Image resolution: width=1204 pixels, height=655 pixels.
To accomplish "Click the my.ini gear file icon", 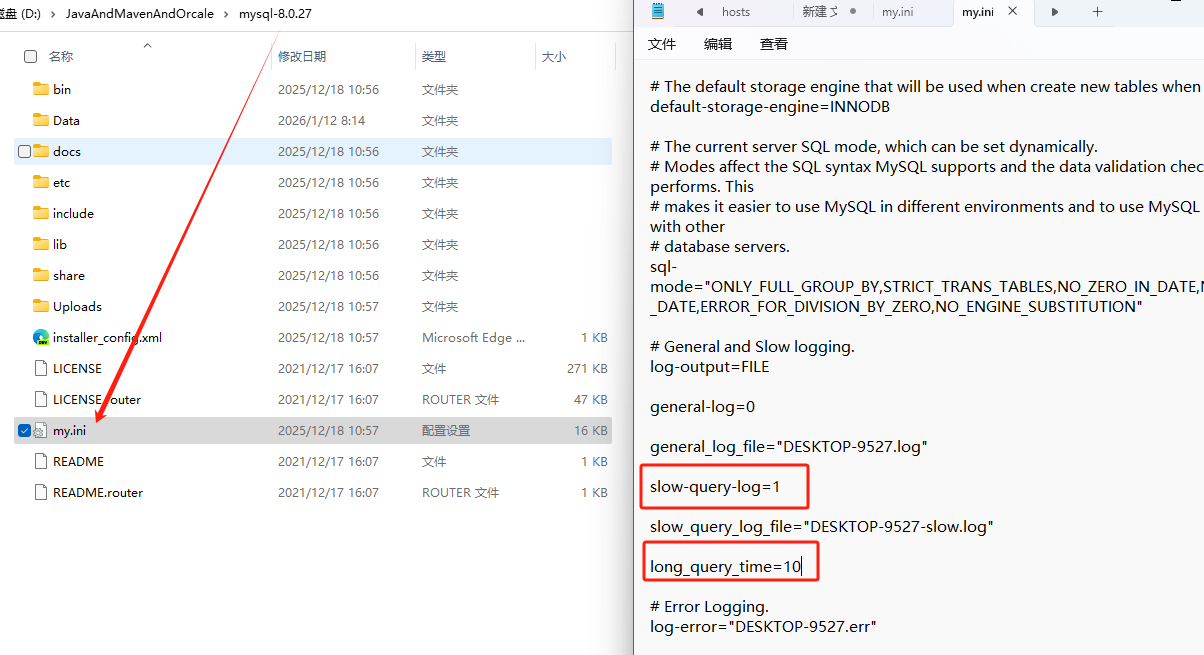I will click(x=41, y=430).
